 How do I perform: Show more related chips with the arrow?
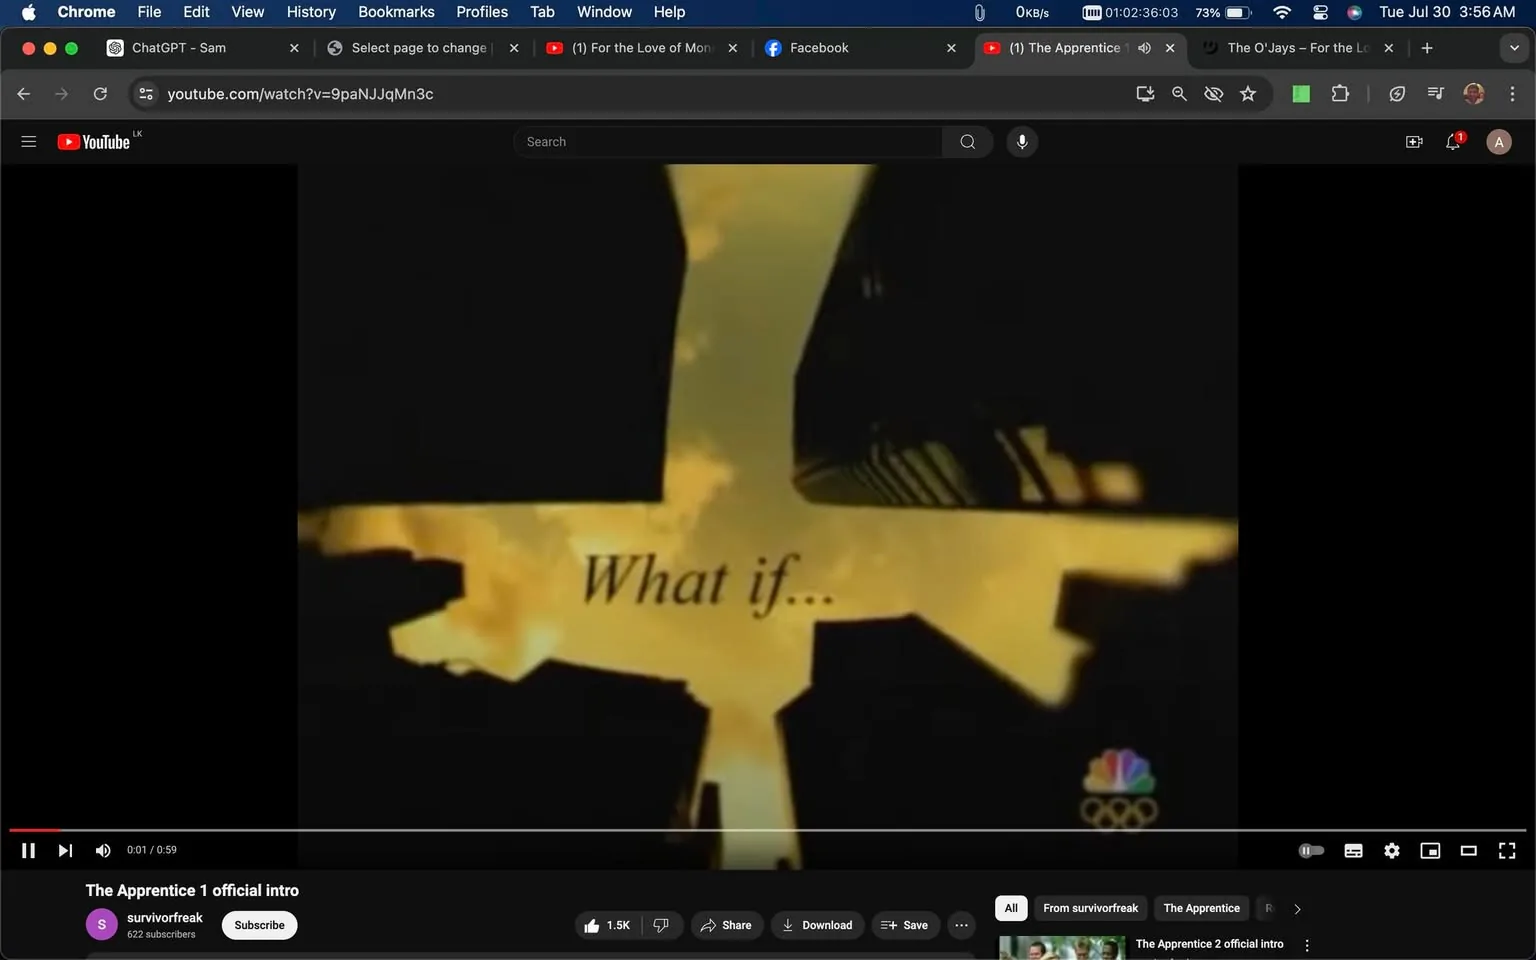point(1297,908)
